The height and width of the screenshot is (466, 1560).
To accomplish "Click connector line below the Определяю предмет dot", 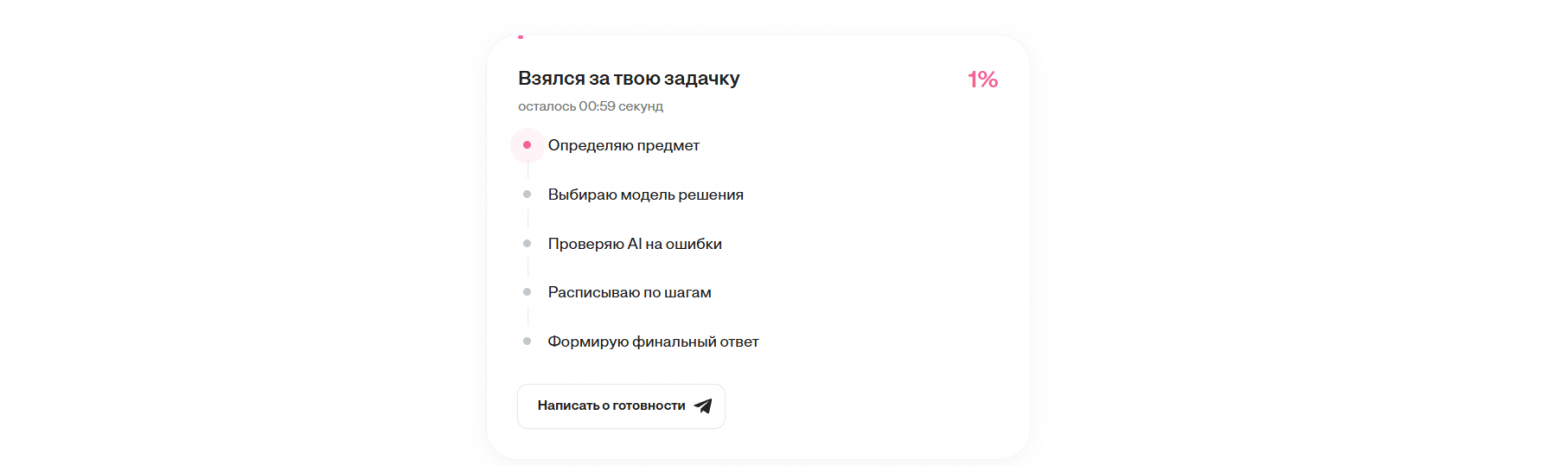I will [x=527, y=171].
